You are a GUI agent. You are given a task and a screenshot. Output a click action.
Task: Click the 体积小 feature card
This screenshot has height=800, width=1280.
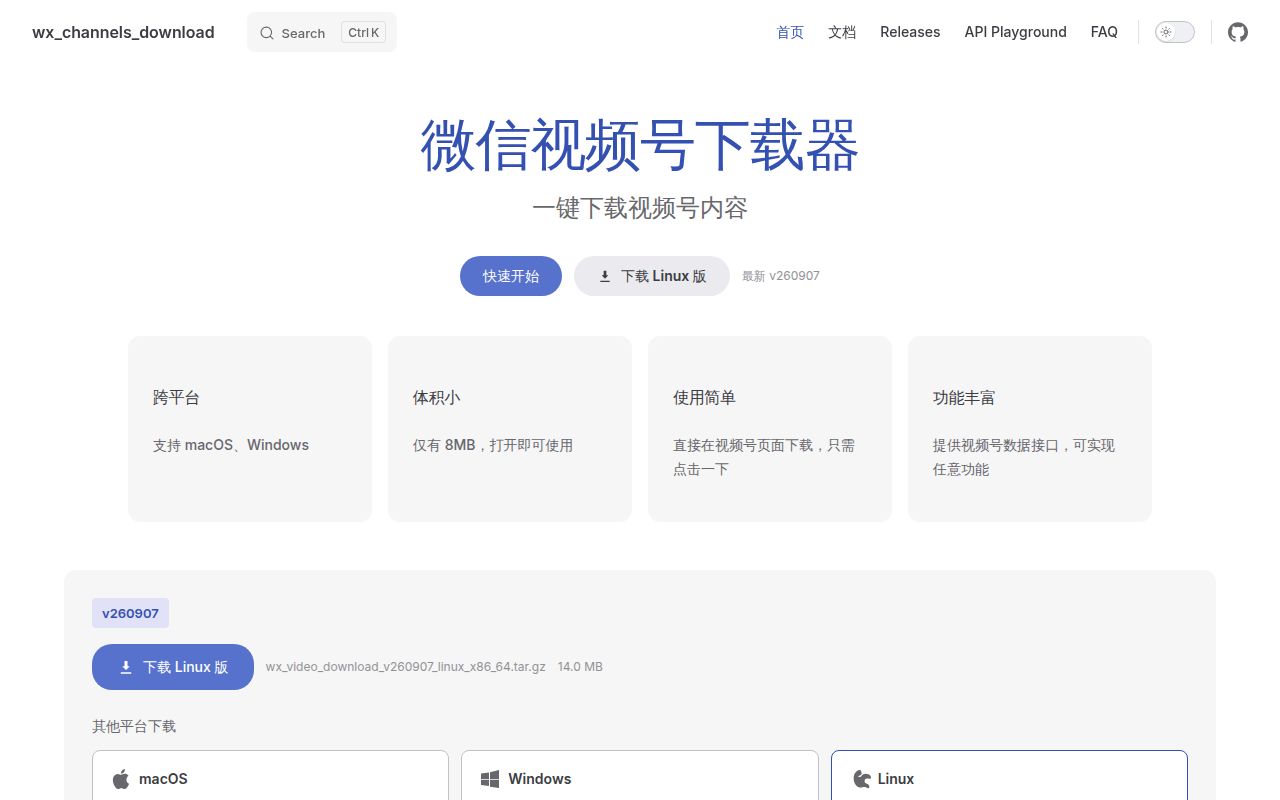pyautogui.click(x=510, y=428)
